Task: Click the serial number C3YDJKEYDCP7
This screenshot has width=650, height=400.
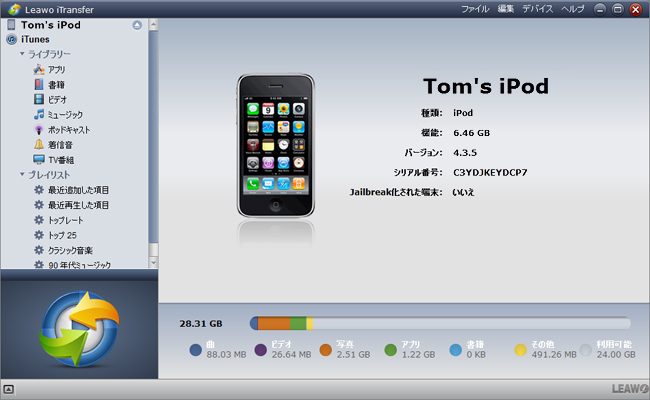Action: pos(490,172)
